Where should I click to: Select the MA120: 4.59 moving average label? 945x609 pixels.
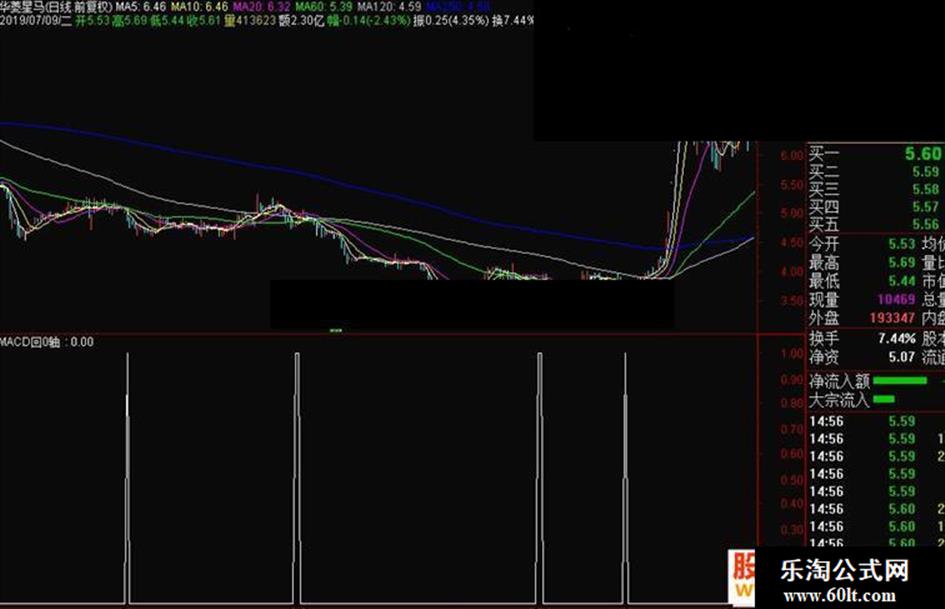click(x=389, y=7)
